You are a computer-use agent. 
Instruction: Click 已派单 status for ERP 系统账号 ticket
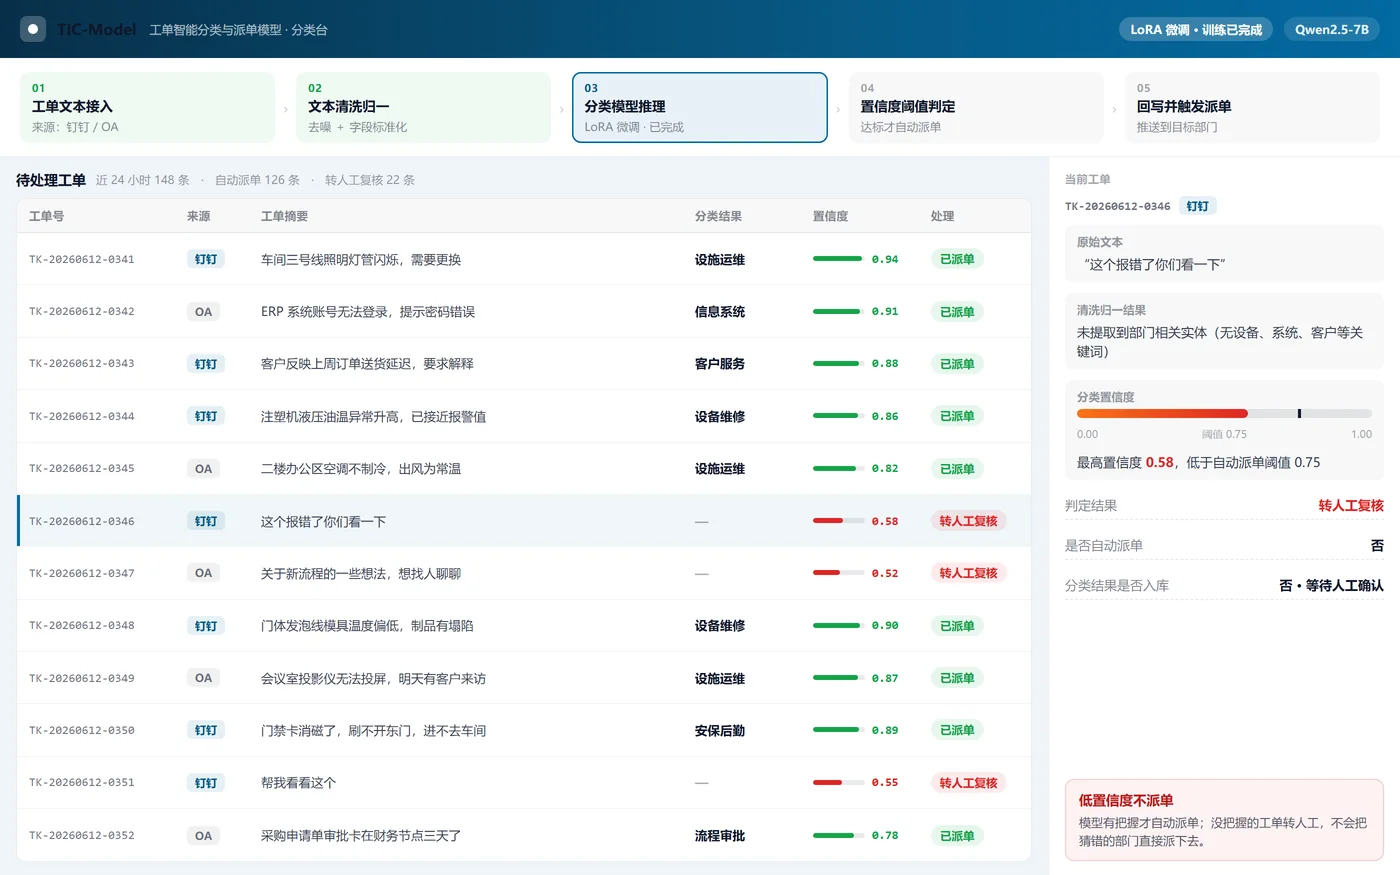click(957, 312)
